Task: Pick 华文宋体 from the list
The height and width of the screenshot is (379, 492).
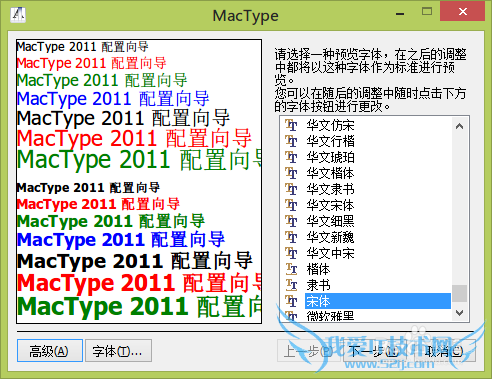Action: point(330,205)
